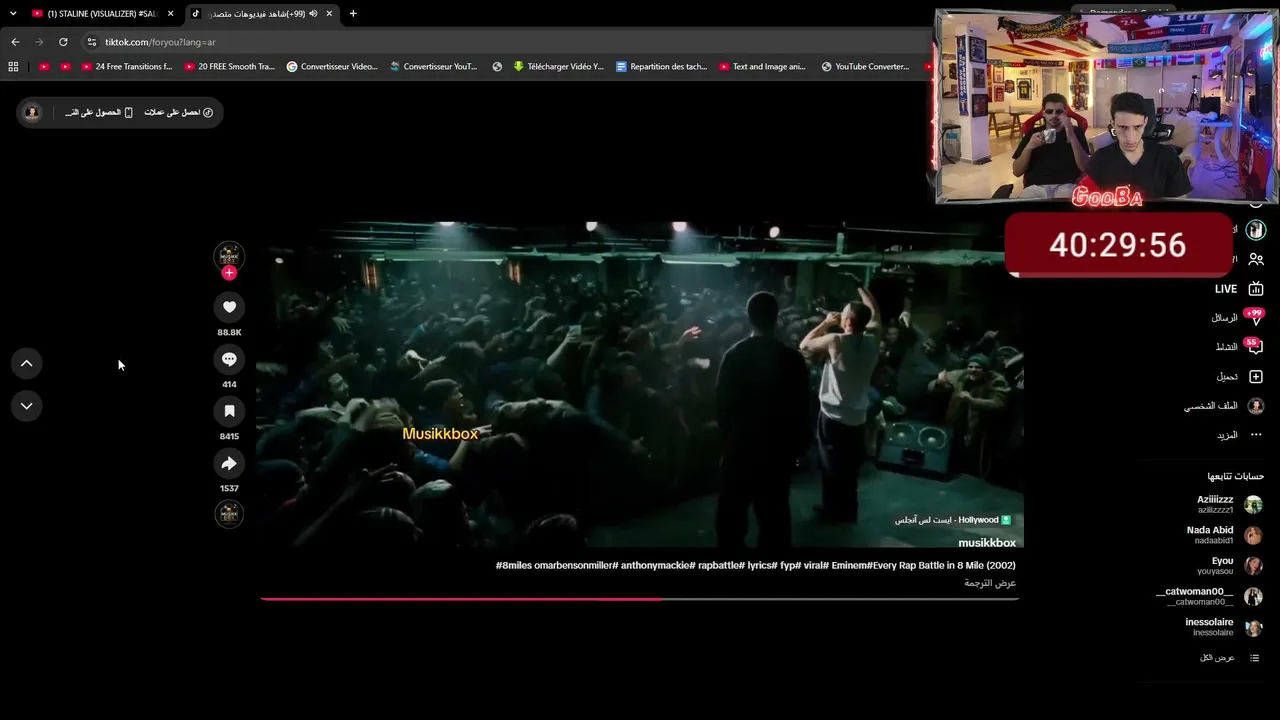Click the #8miles hashtag in caption
The height and width of the screenshot is (720, 1280).
(514, 566)
